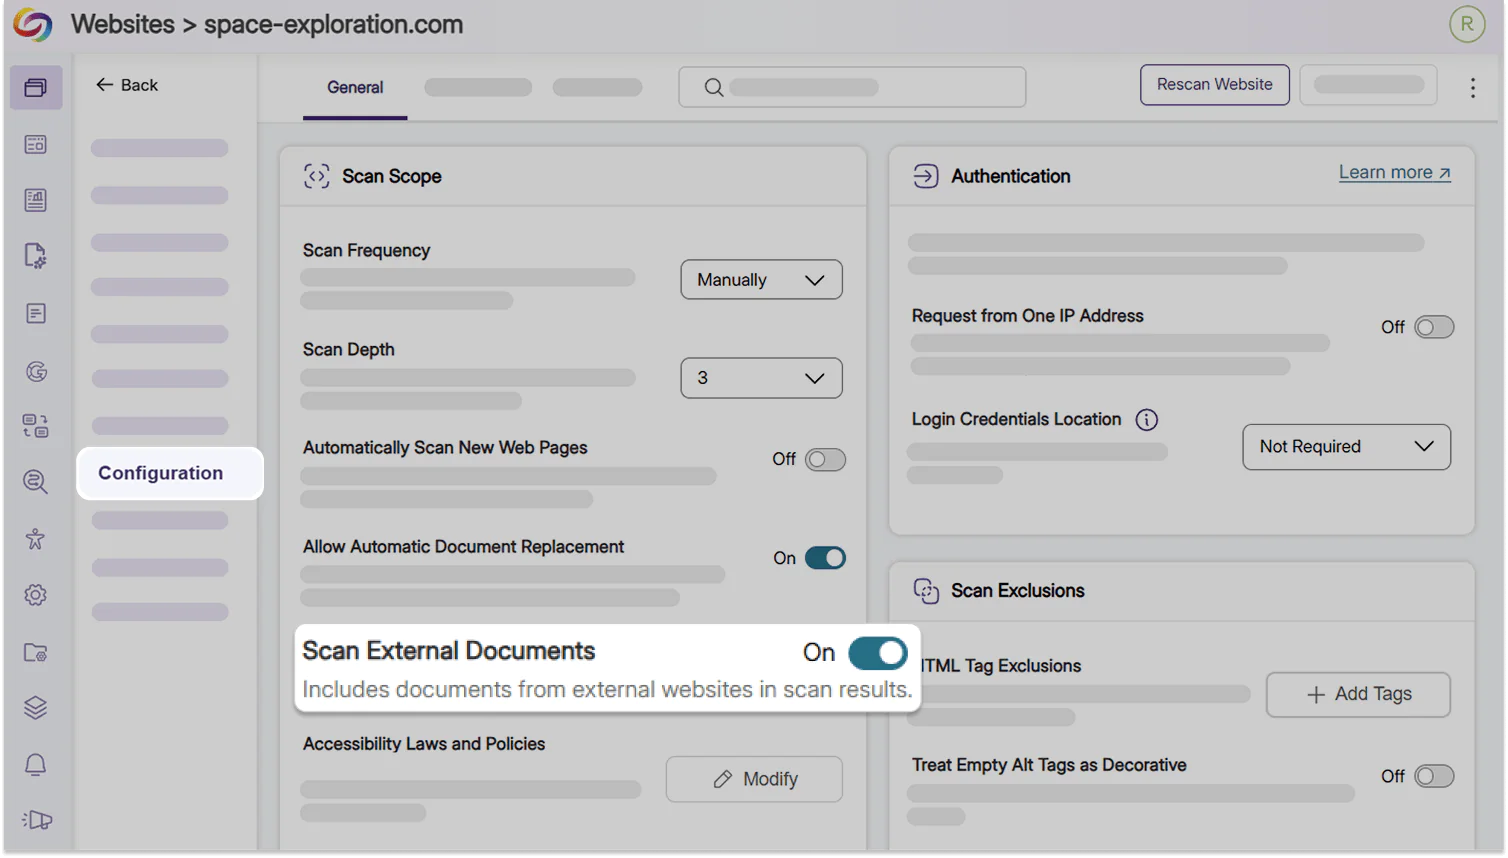Screen dimensions: 1508x858
Task: Open the checklist tasks icon in sidebar
Action: tap(36, 427)
